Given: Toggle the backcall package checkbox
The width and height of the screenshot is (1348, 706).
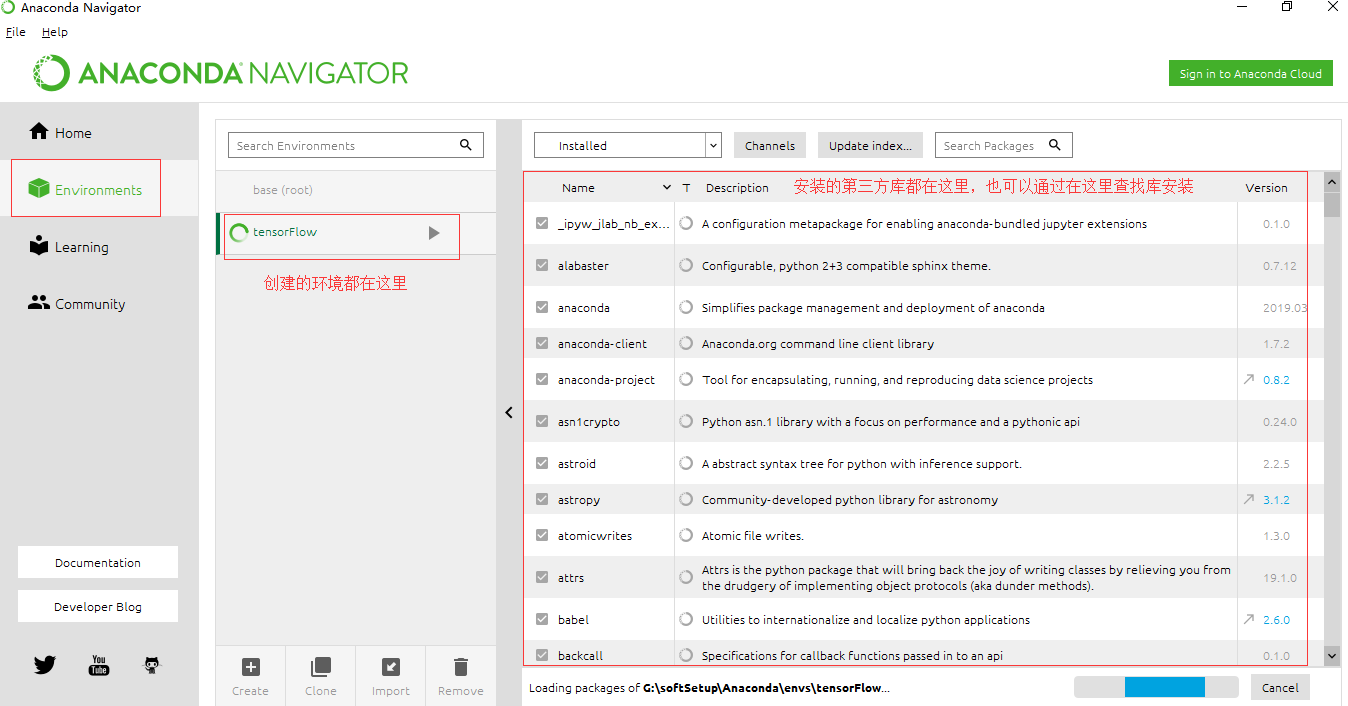Looking at the screenshot, I should [x=542, y=656].
